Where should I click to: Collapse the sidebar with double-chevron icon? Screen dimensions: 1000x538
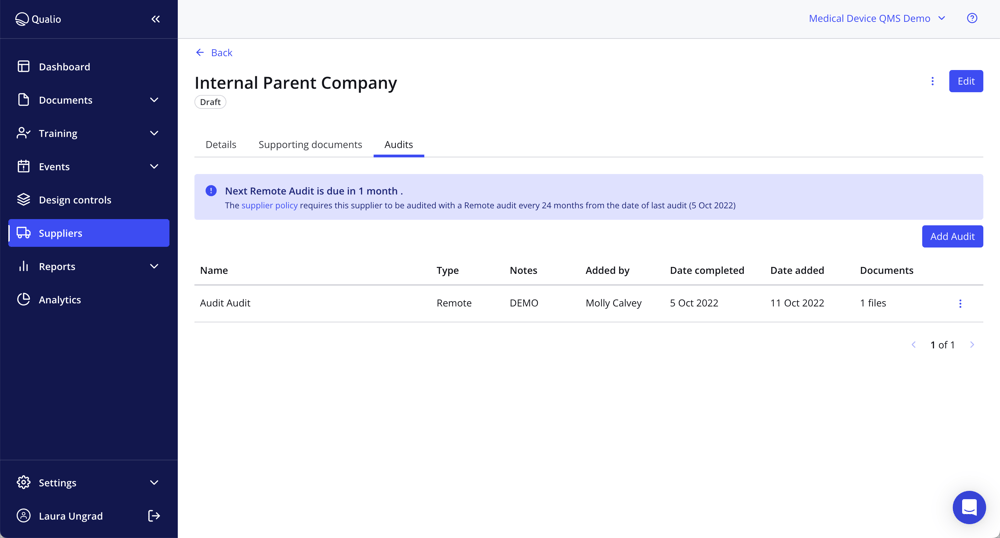[x=155, y=19]
